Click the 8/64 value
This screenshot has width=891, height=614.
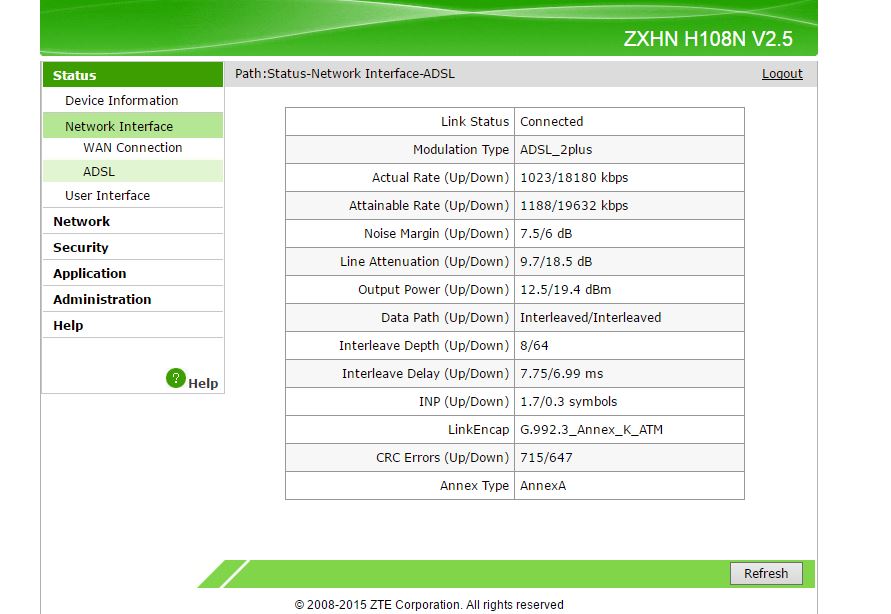tap(534, 345)
